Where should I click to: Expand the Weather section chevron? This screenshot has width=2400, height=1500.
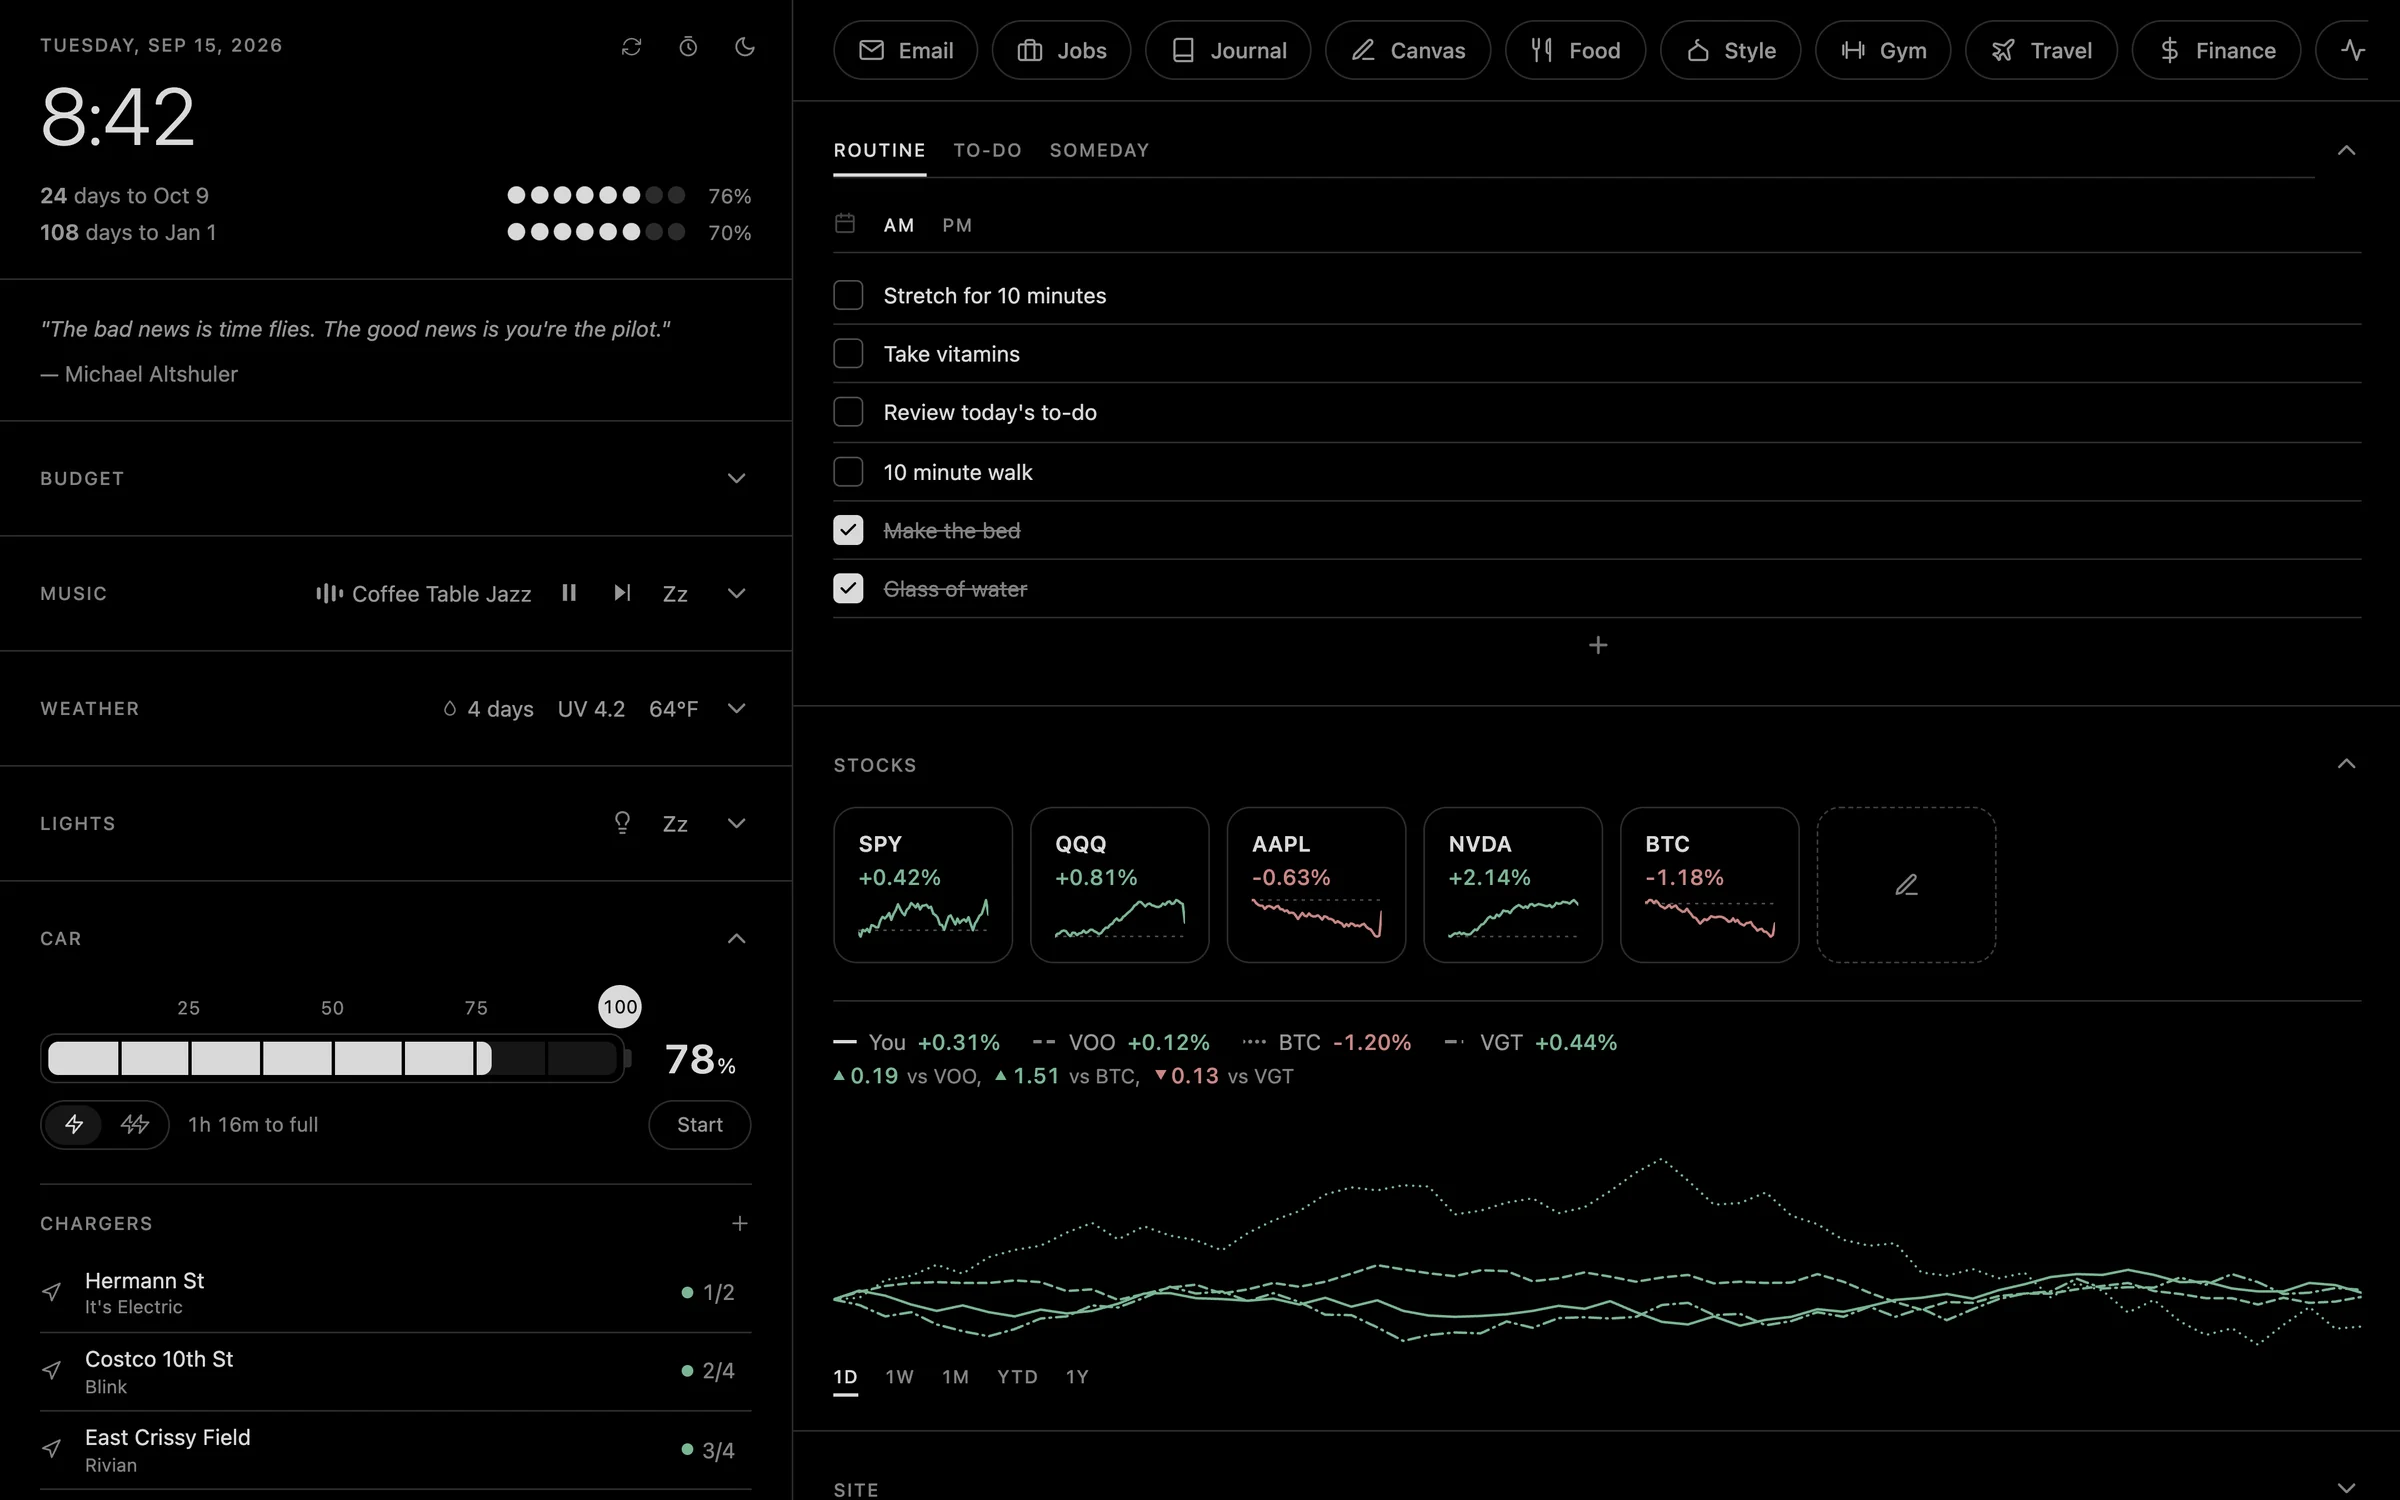pos(736,708)
